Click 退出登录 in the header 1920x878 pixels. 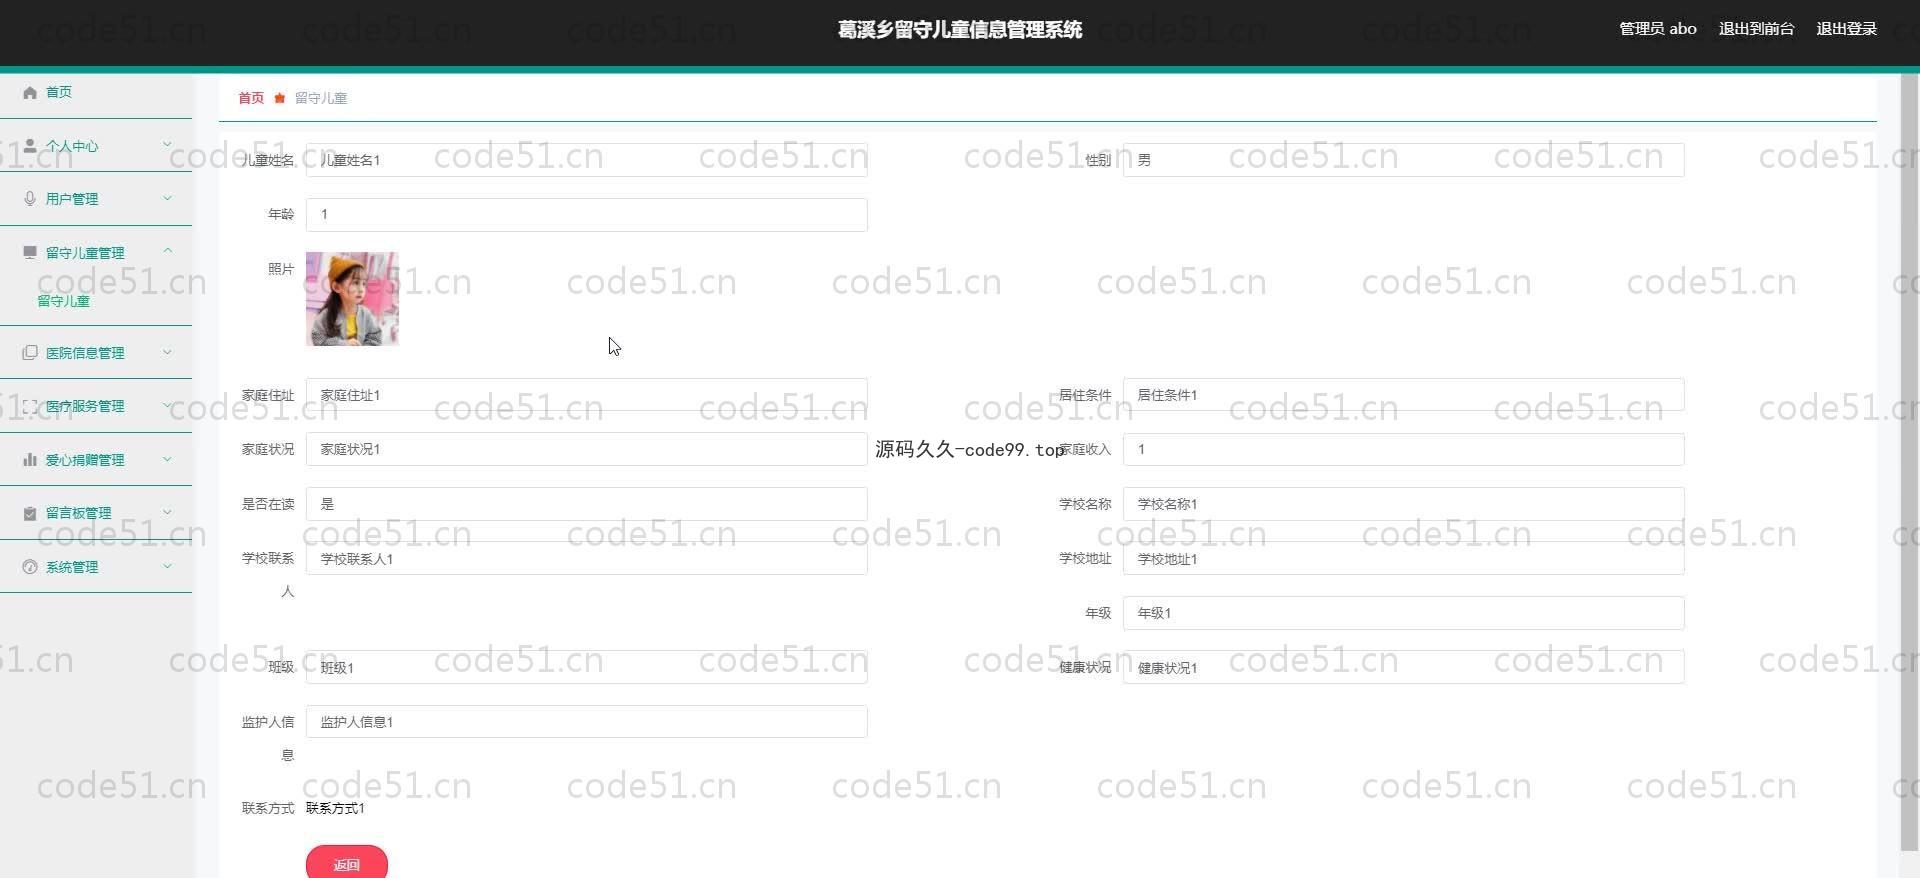click(x=1846, y=29)
